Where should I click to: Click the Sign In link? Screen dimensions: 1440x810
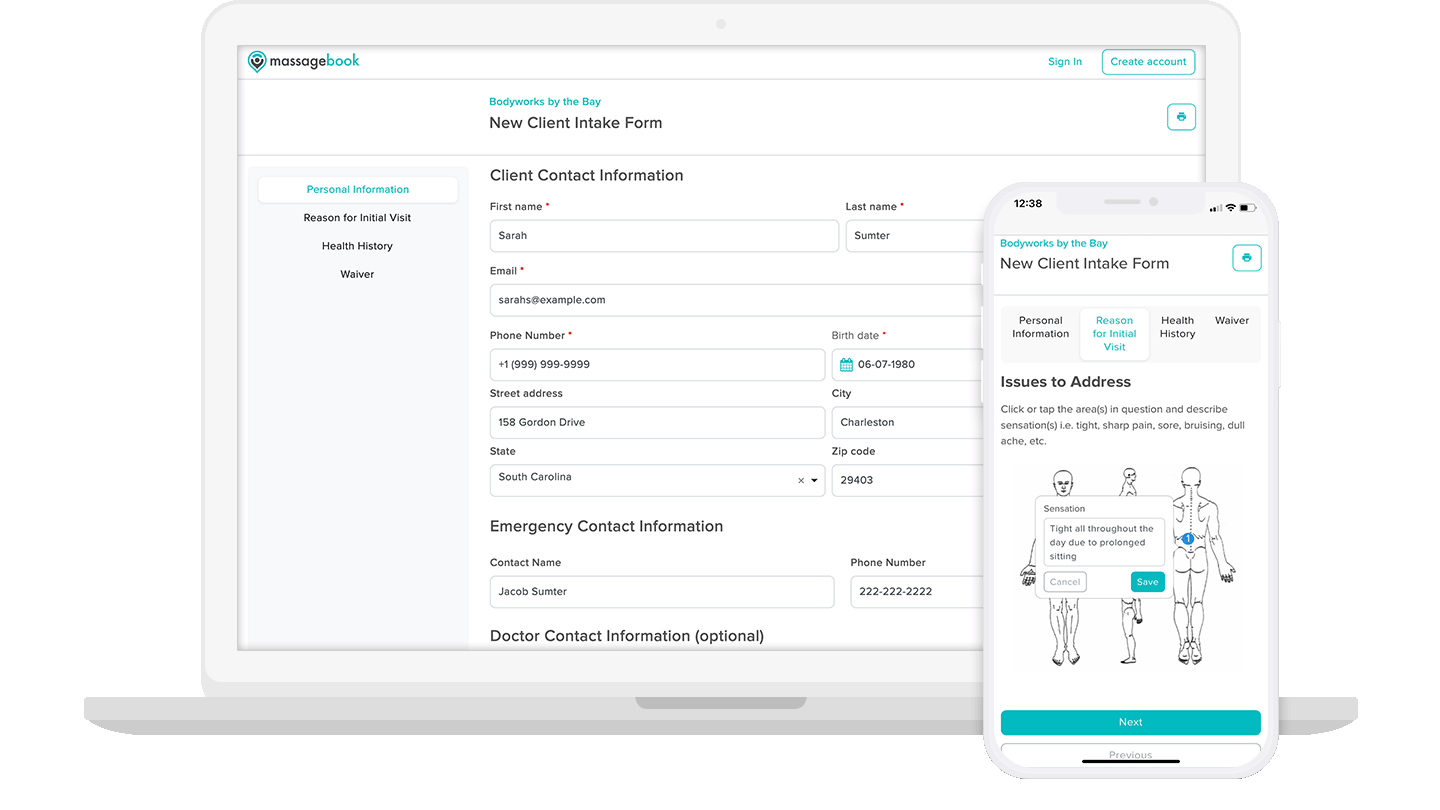(x=1064, y=61)
